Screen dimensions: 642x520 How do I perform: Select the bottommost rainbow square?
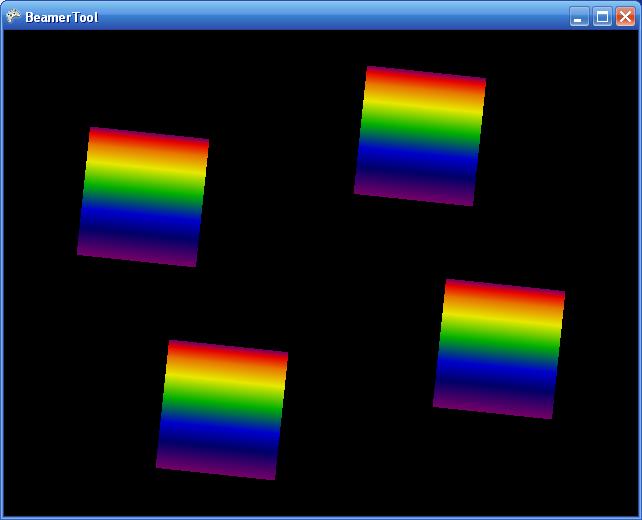coord(222,409)
